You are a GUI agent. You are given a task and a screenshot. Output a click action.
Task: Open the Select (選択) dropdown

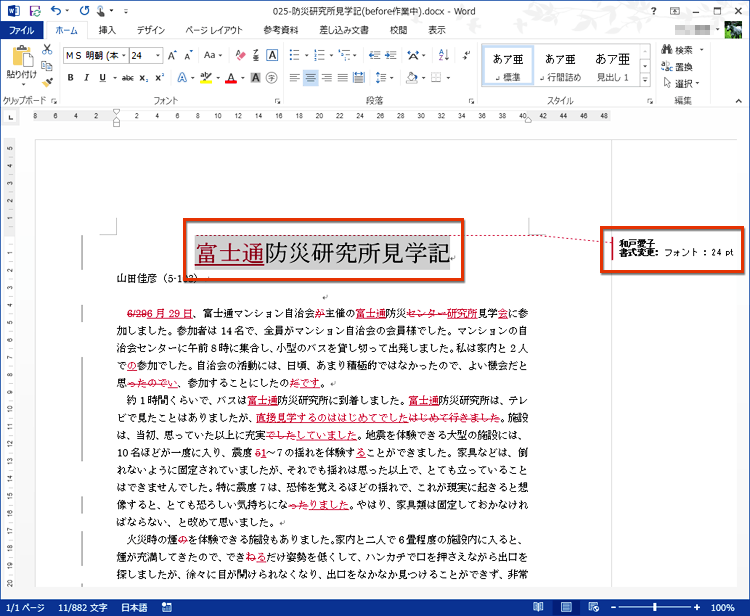pyautogui.click(x=681, y=83)
